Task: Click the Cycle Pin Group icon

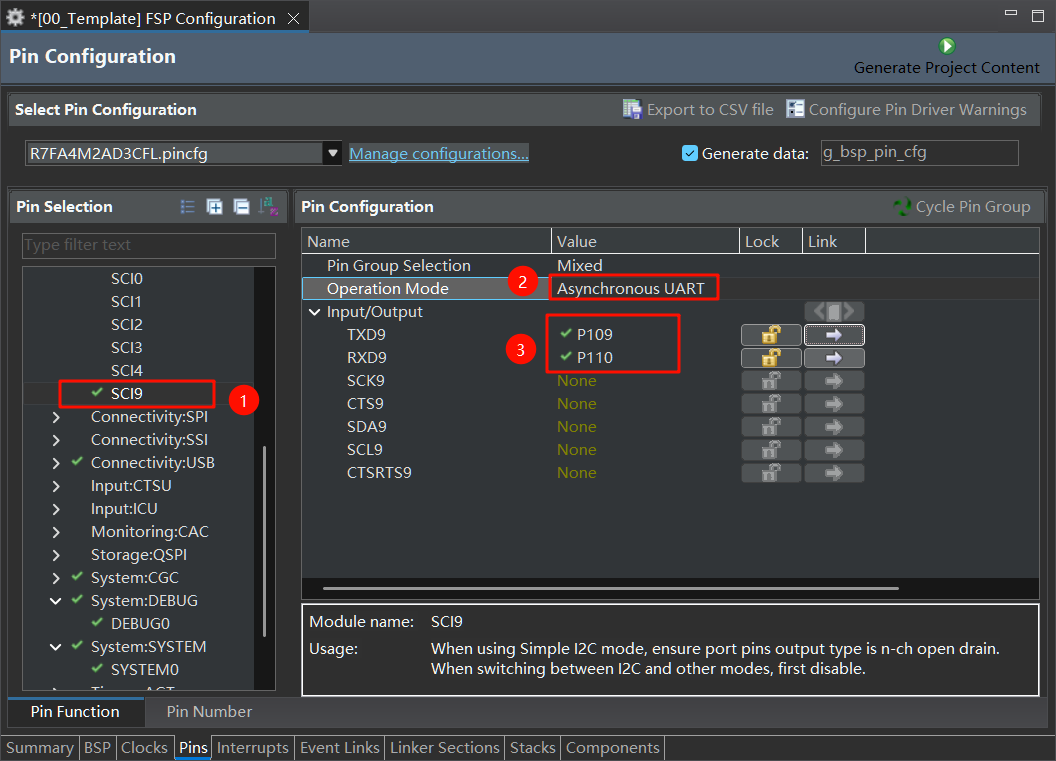Action: [x=902, y=207]
